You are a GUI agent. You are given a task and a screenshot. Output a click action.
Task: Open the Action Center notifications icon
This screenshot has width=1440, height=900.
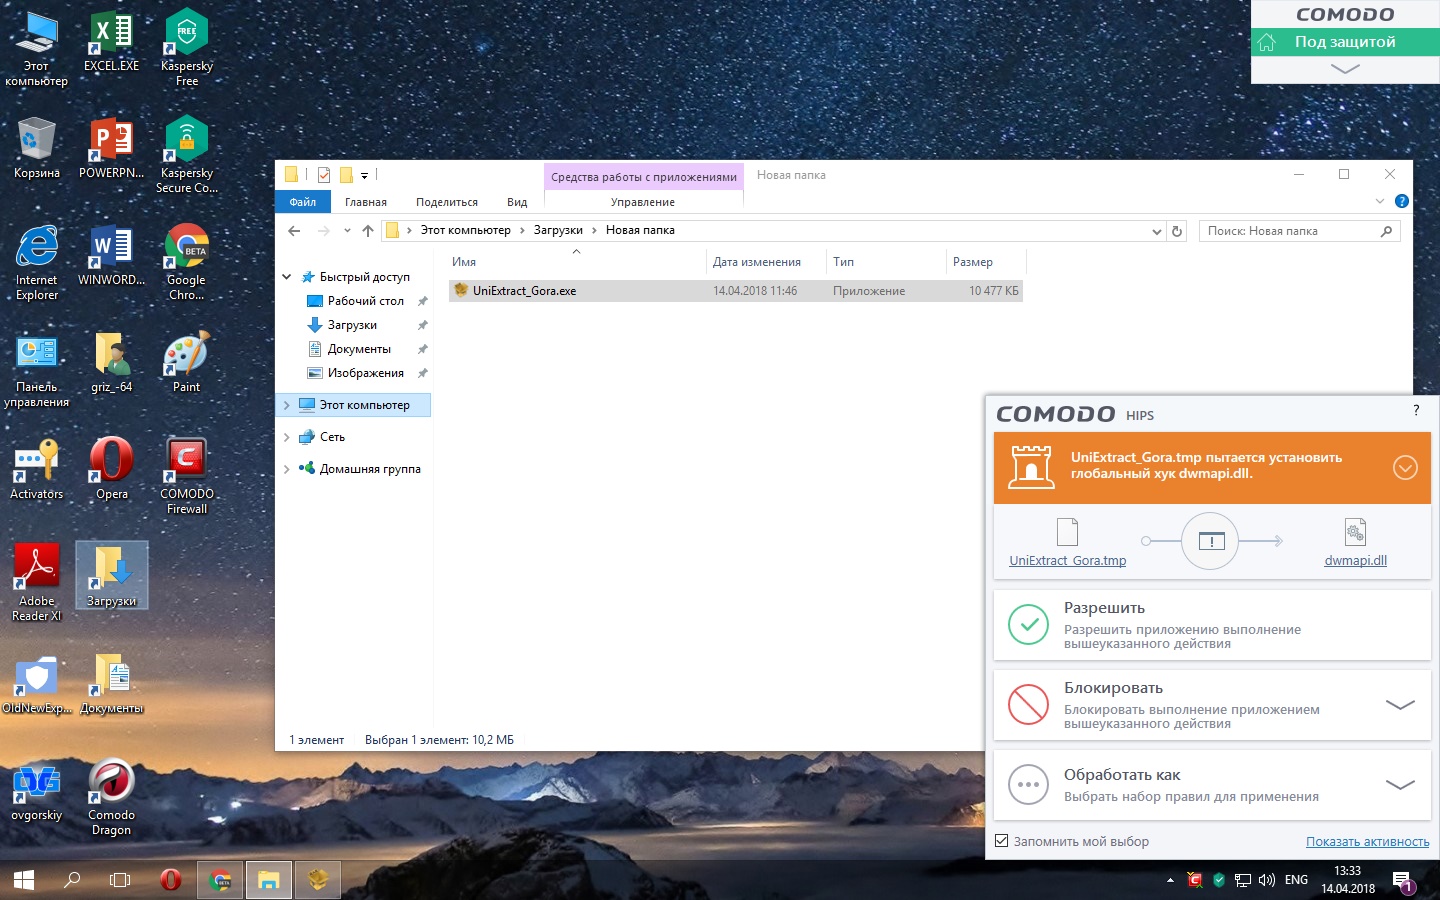pyautogui.click(x=1402, y=881)
